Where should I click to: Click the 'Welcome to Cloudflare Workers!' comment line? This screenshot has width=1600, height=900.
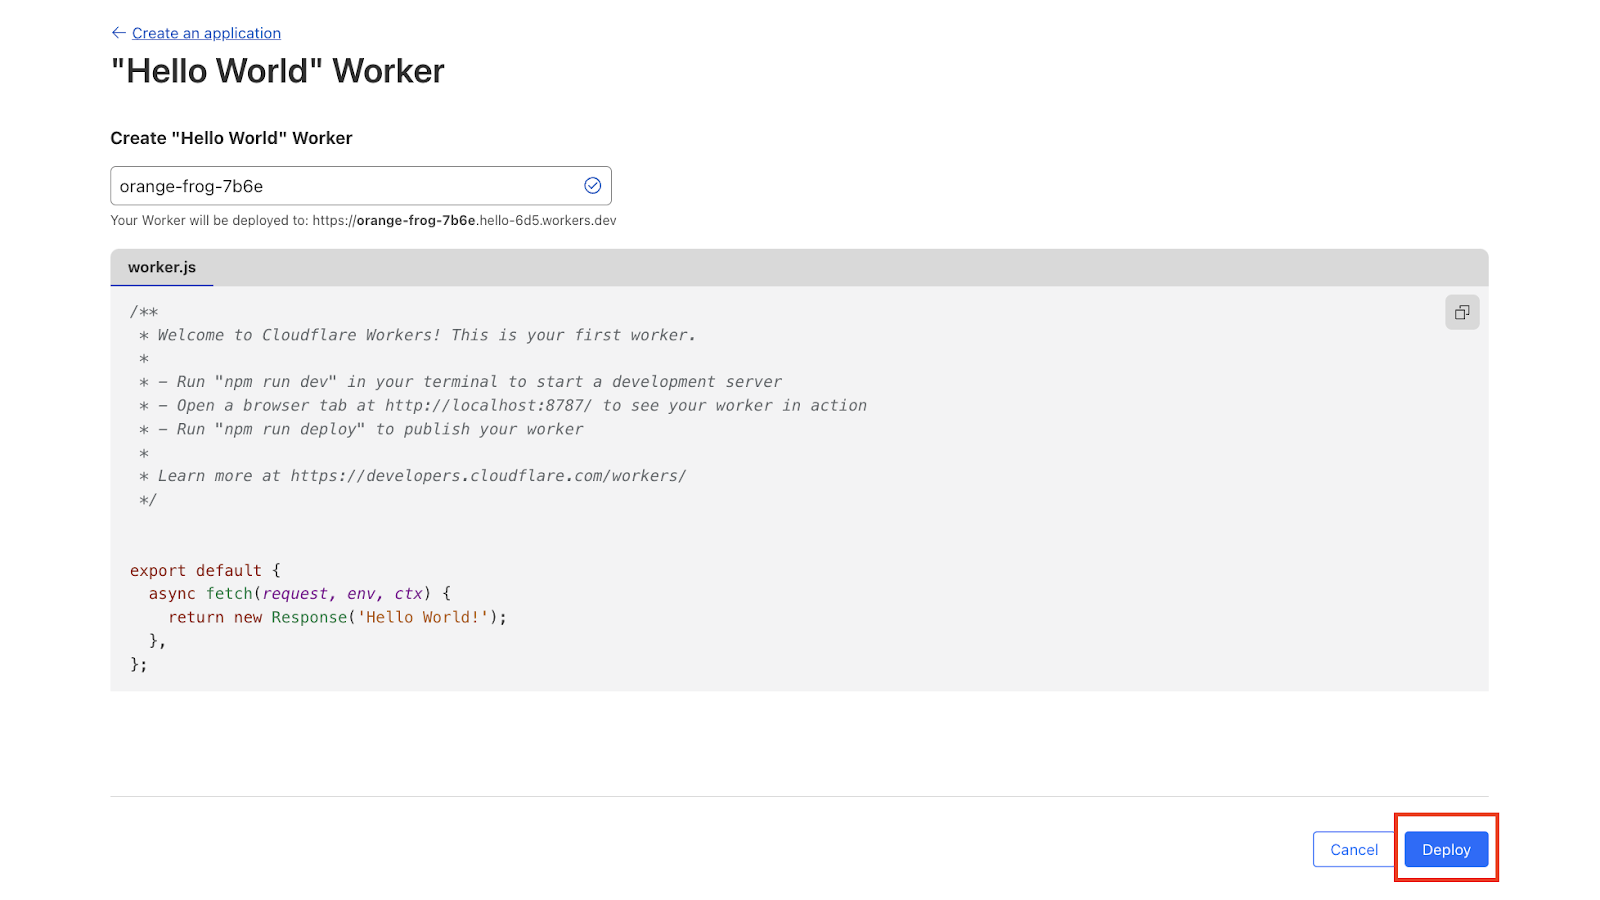417,335
